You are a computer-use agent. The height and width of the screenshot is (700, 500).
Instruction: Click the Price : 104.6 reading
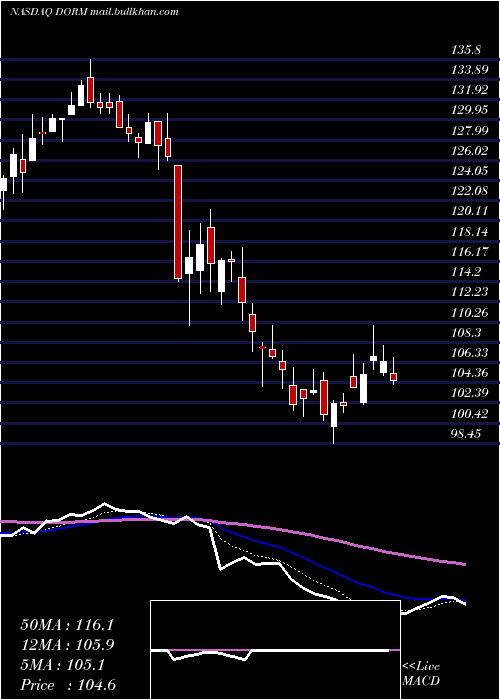68,685
